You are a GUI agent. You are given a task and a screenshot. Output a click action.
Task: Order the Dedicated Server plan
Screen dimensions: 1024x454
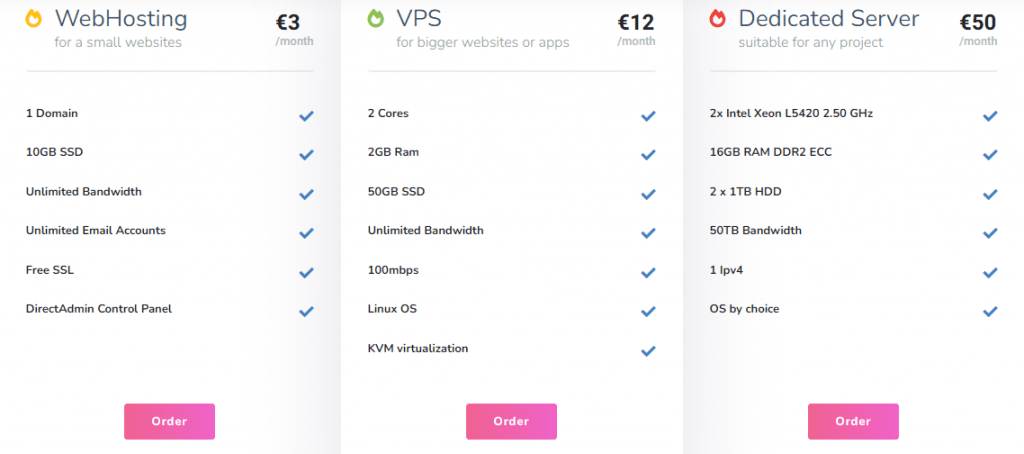pos(853,421)
